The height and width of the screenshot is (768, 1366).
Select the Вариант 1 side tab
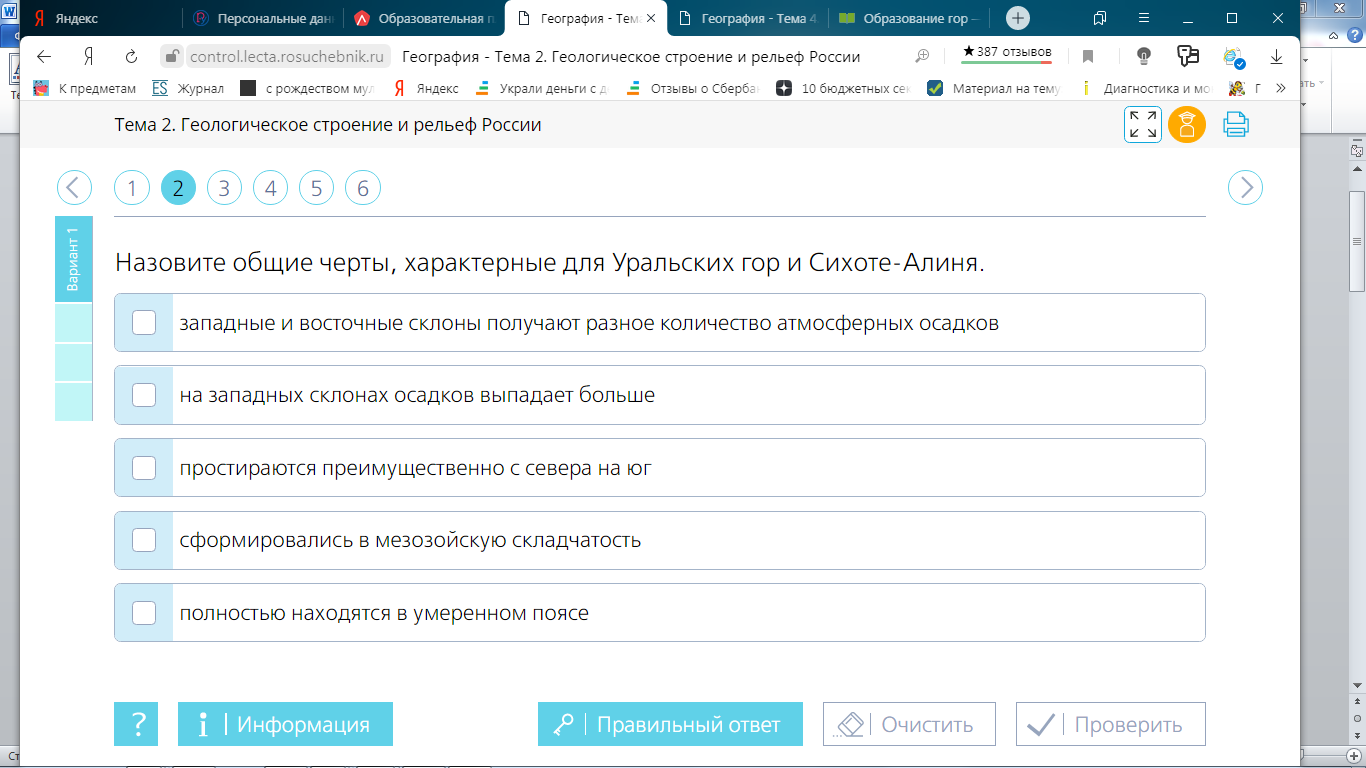tap(74, 259)
